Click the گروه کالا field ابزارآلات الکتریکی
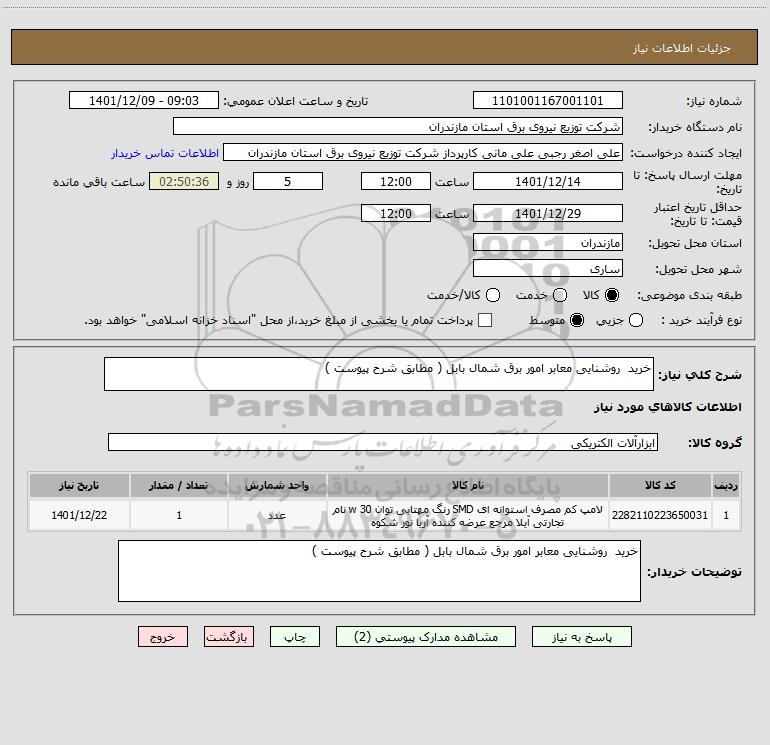 point(383,442)
